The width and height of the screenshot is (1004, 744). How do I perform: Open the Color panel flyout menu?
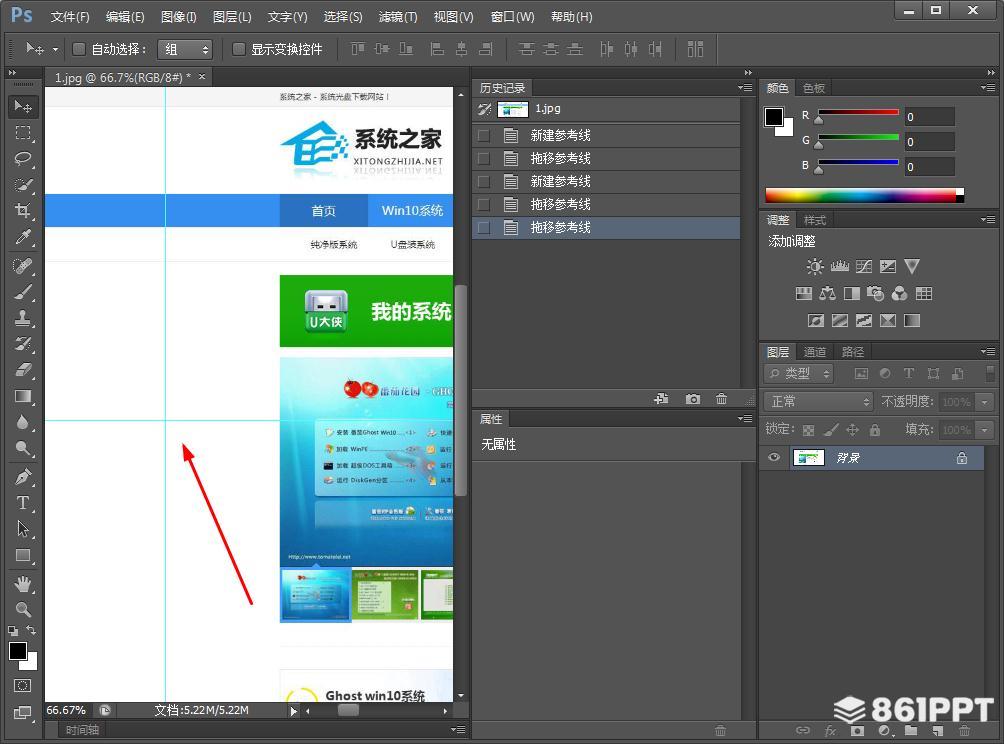coord(987,88)
